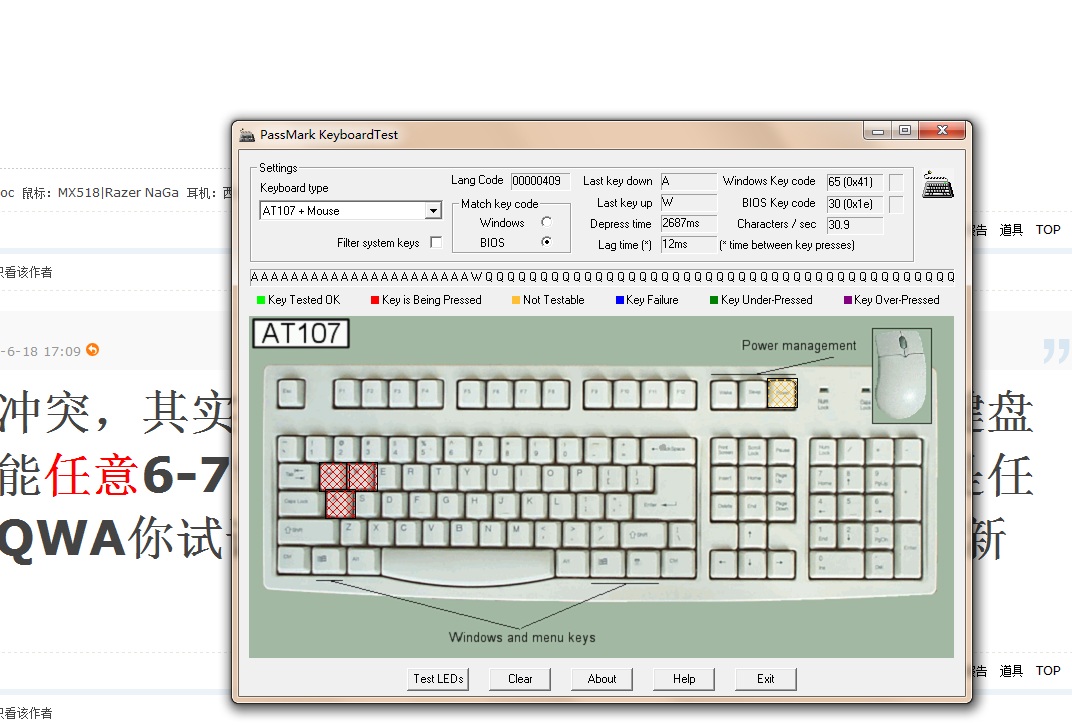Click the Characters / sec field showing 30.9

[x=855, y=224]
